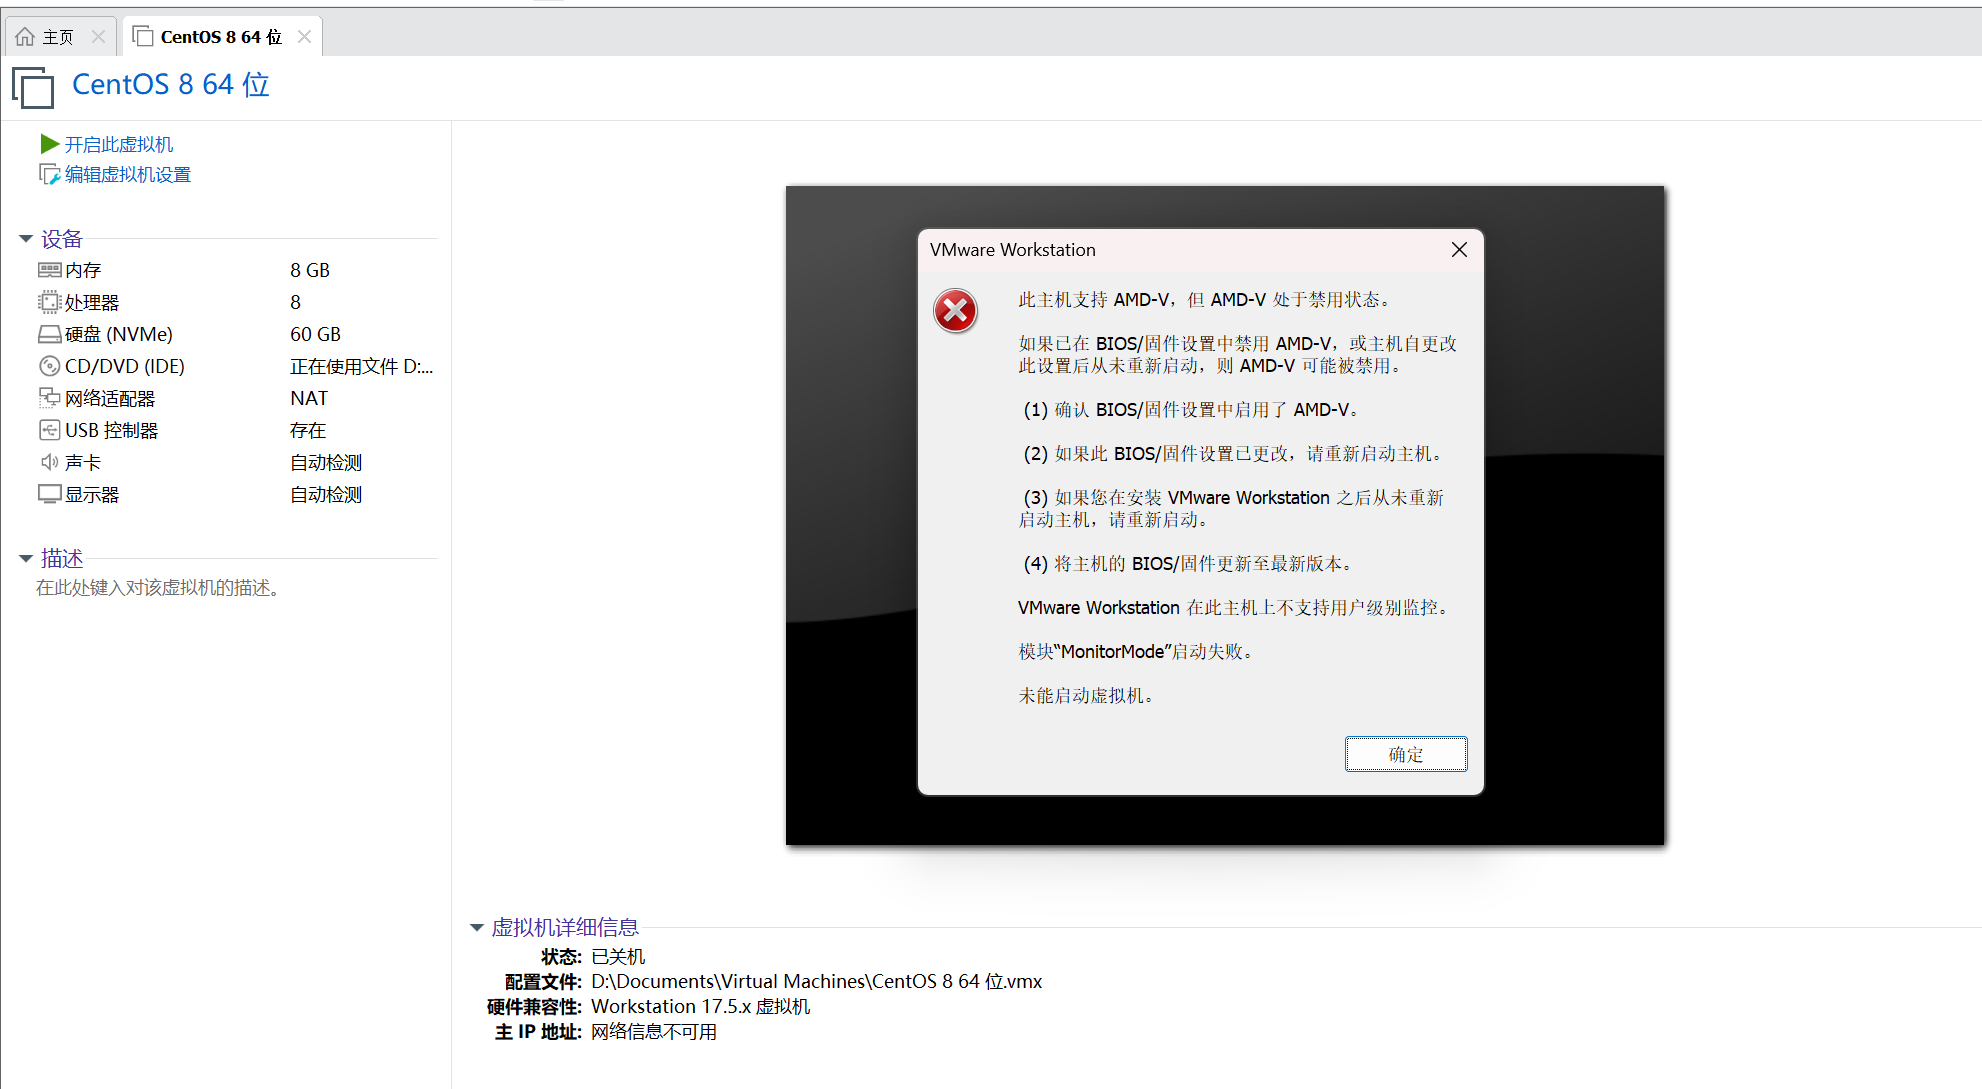Select the USB controller (USB 控制器) icon
Image resolution: width=1982 pixels, height=1089 pixels.
point(49,430)
